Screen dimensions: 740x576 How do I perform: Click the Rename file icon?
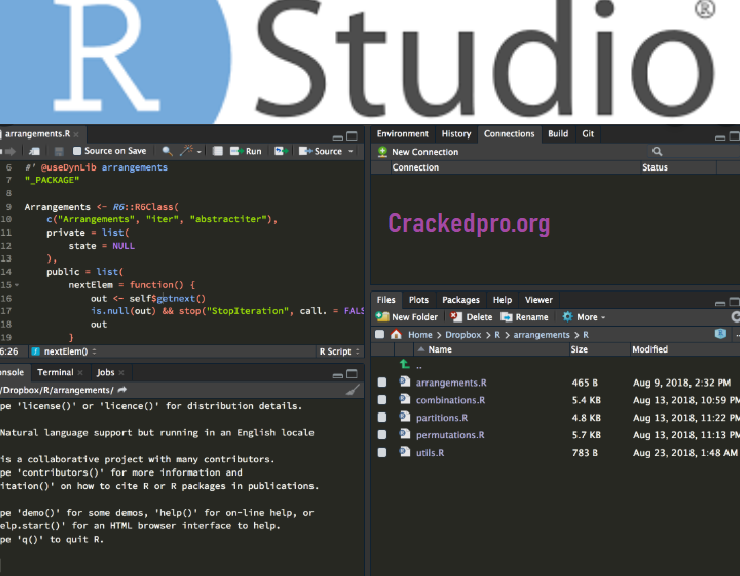tap(506, 317)
